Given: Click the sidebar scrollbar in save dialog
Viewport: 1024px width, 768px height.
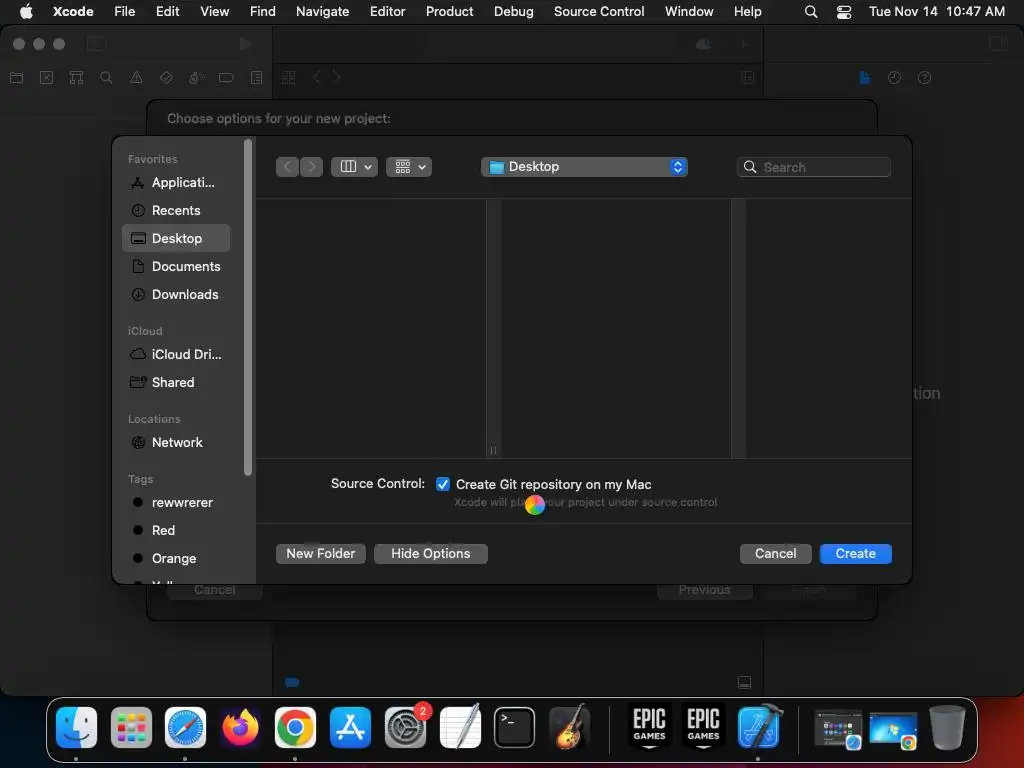Looking at the screenshot, I should pos(248,307).
